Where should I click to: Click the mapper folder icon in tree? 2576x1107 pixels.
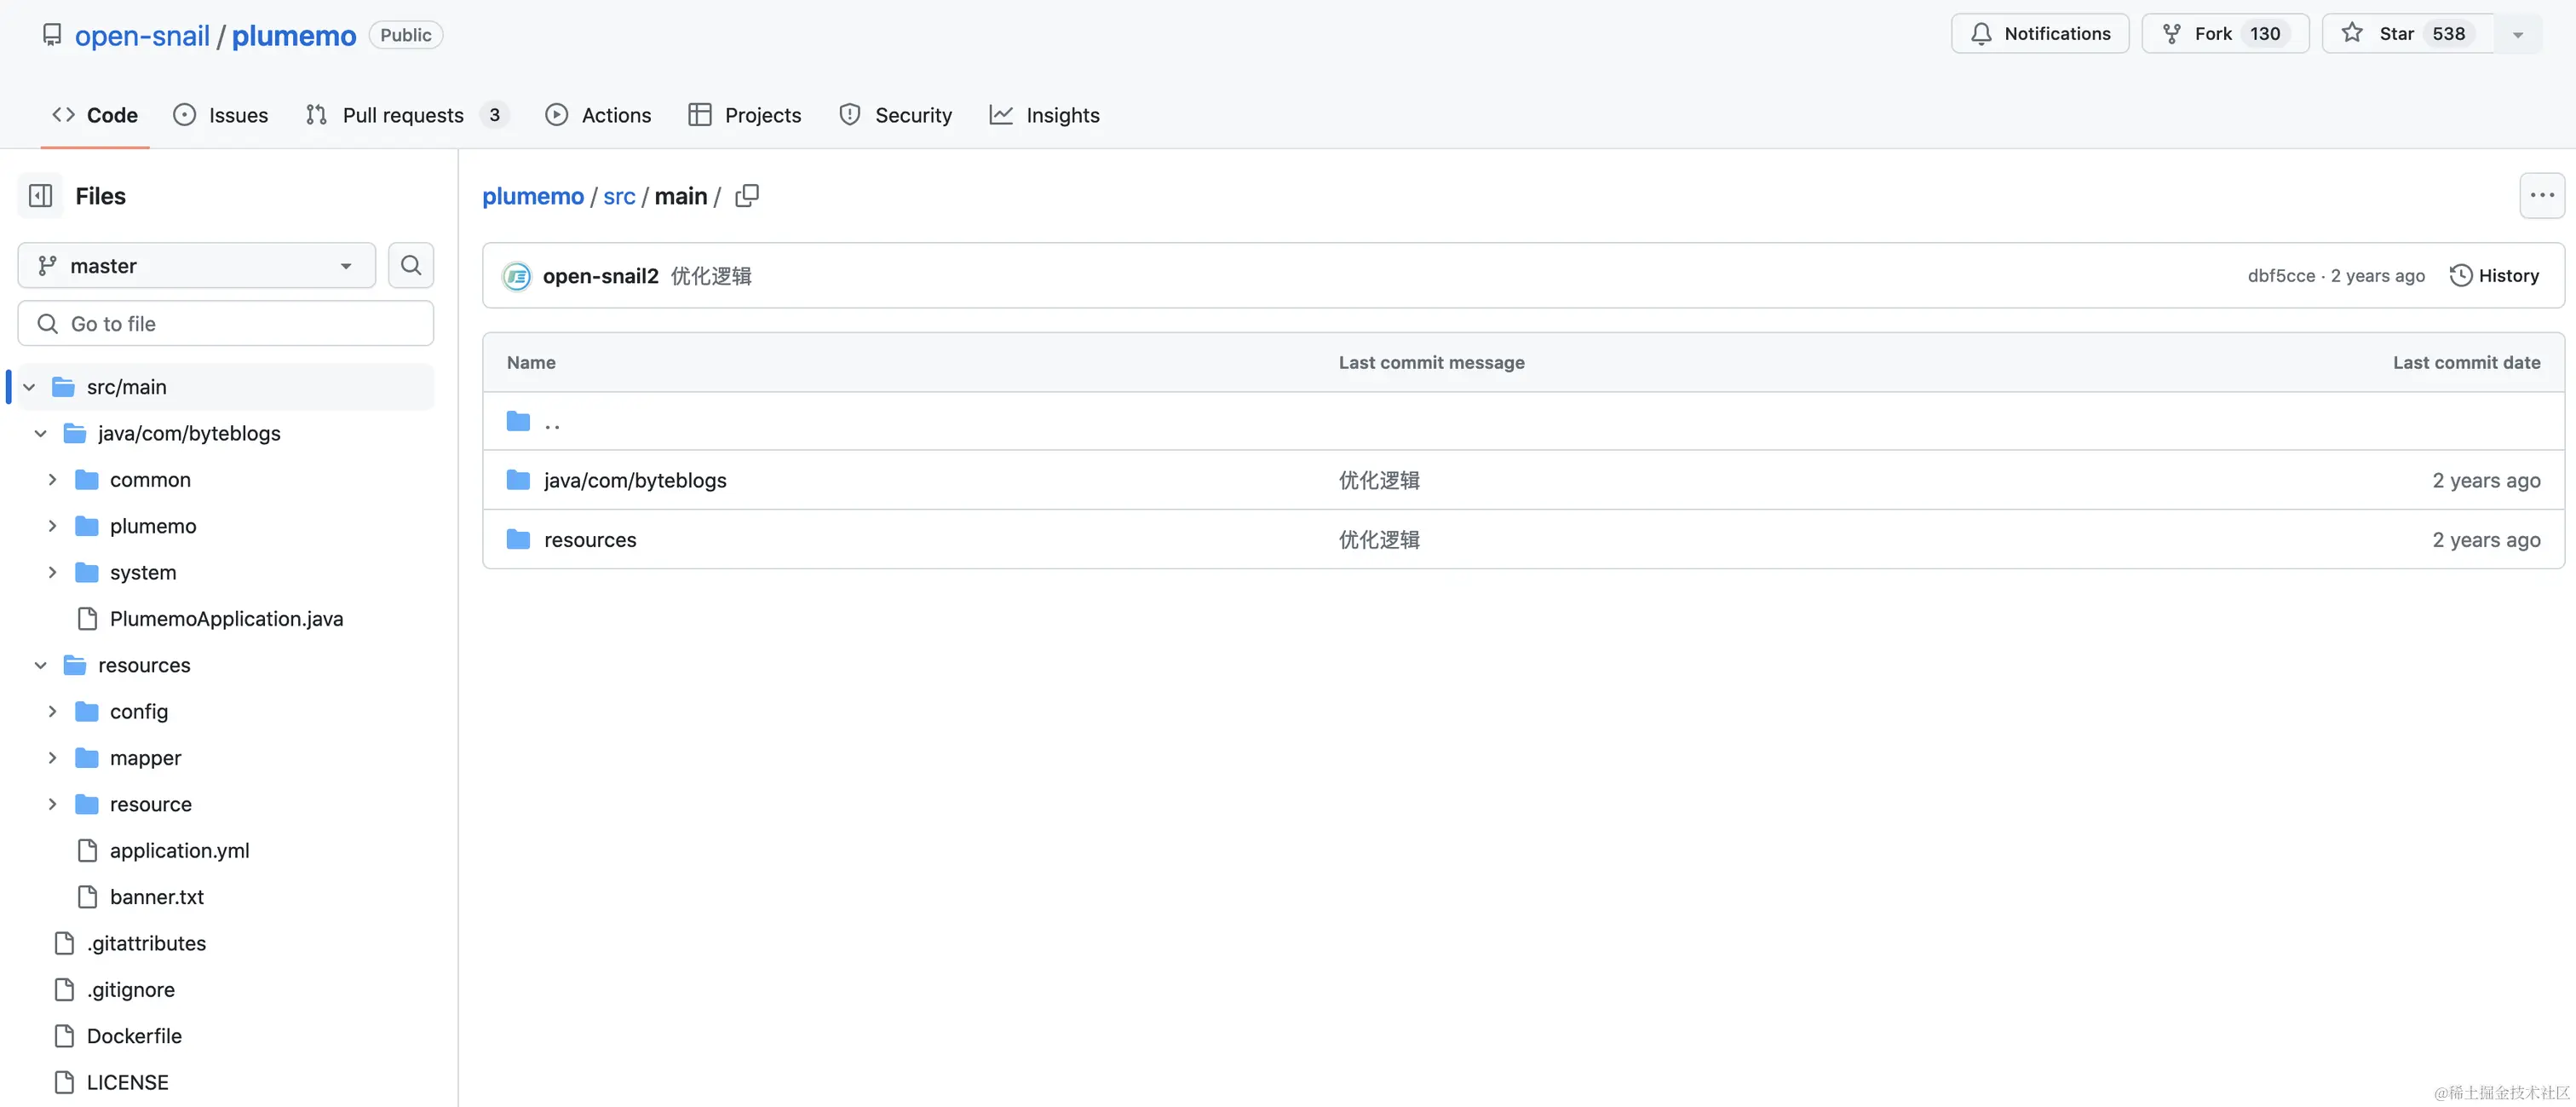coord(87,758)
